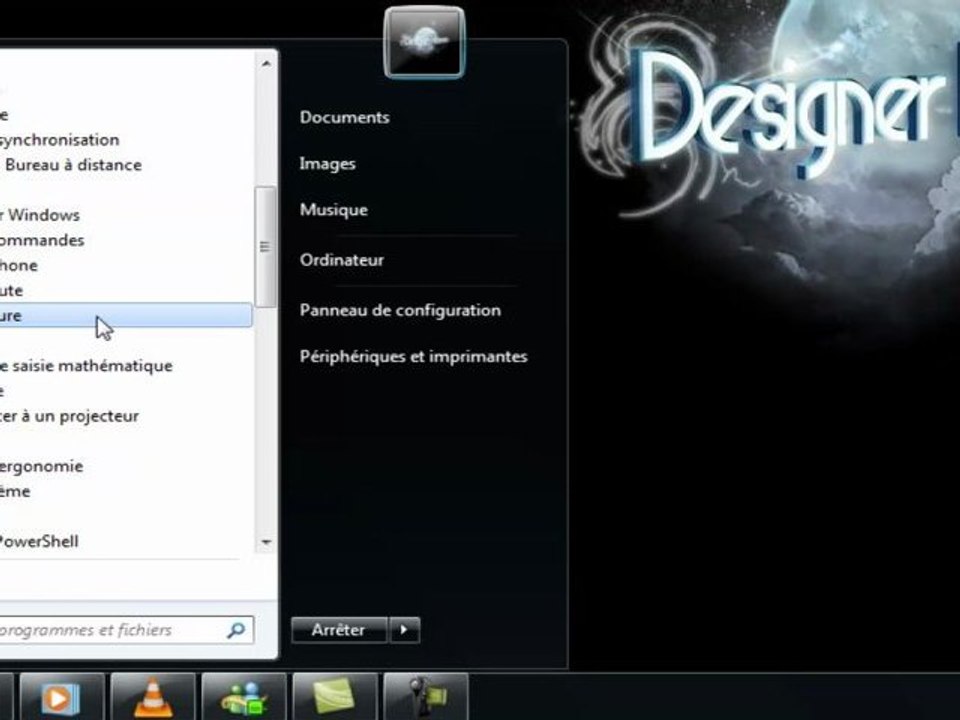Select the entry ending in hone
Screen dimensions: 960x720
coord(19,265)
